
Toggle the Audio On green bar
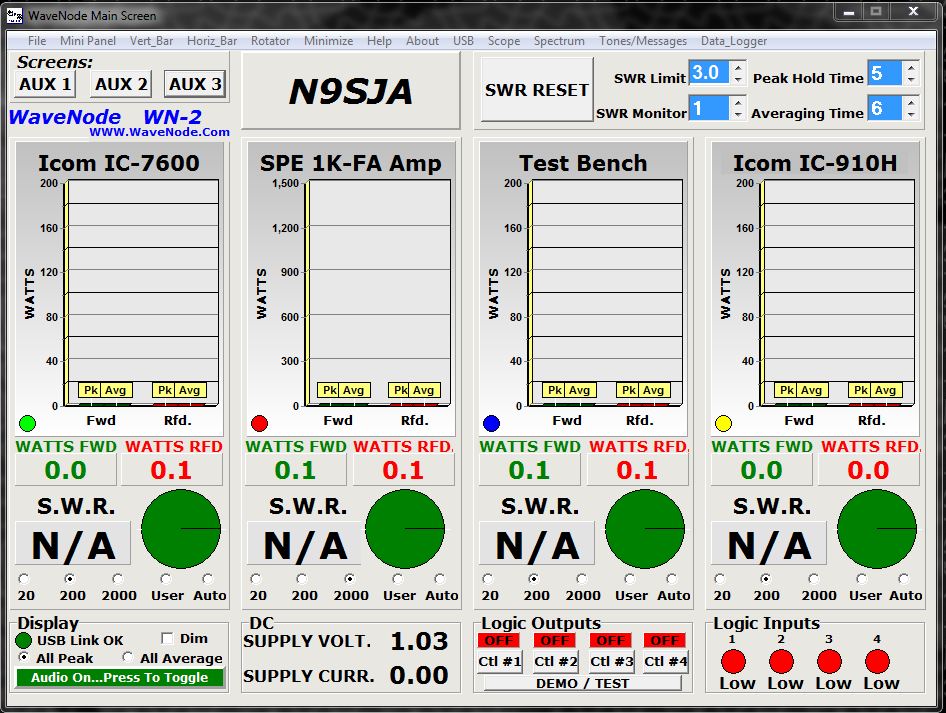120,678
